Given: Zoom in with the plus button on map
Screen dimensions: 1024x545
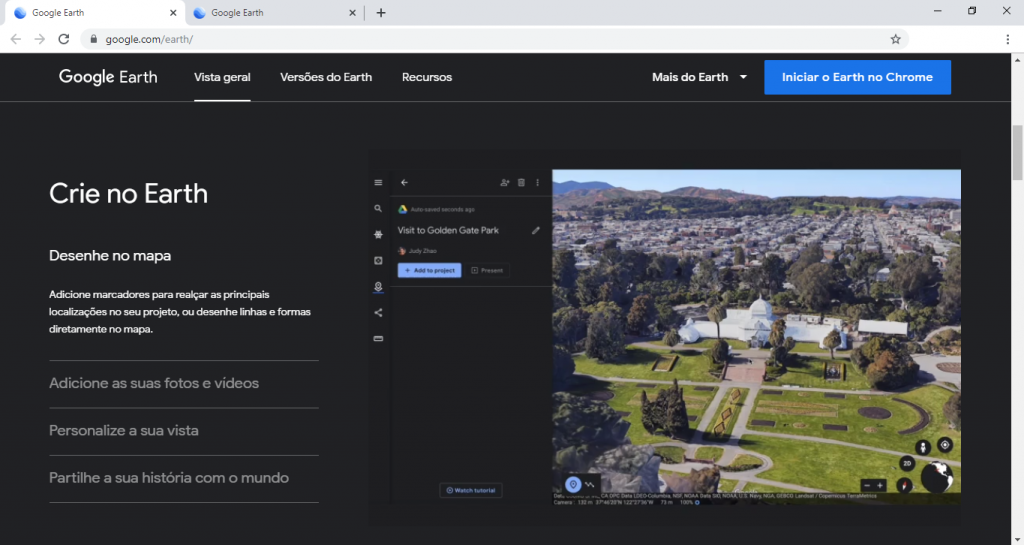Looking at the screenshot, I should [x=880, y=486].
